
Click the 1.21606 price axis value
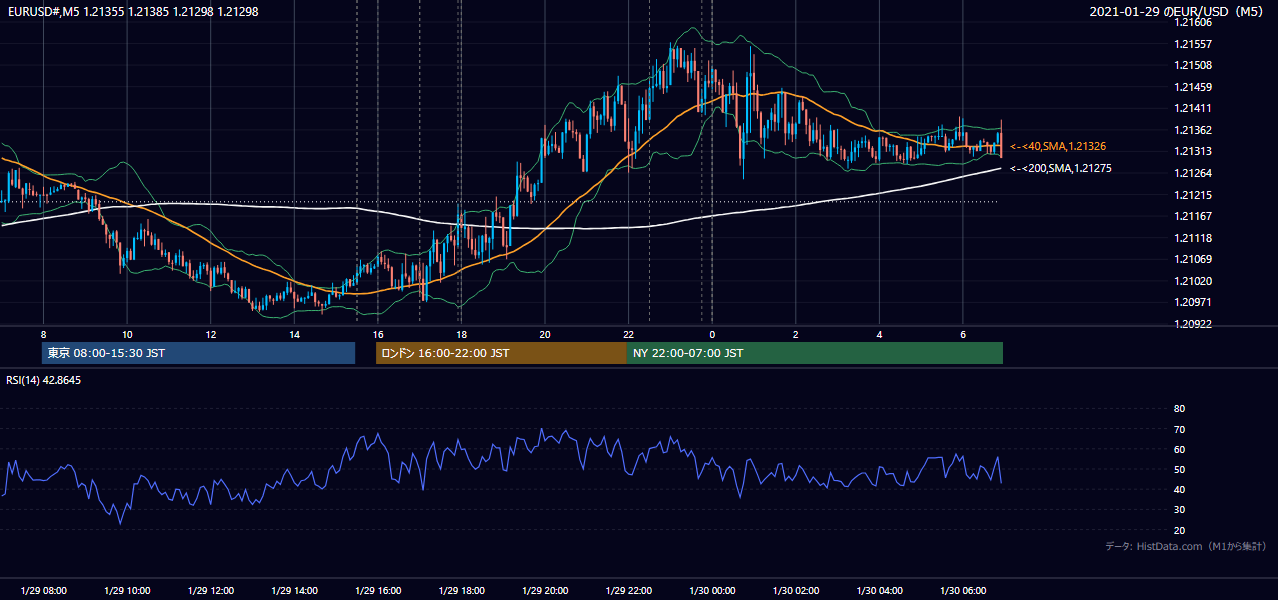pyautogui.click(x=1194, y=22)
